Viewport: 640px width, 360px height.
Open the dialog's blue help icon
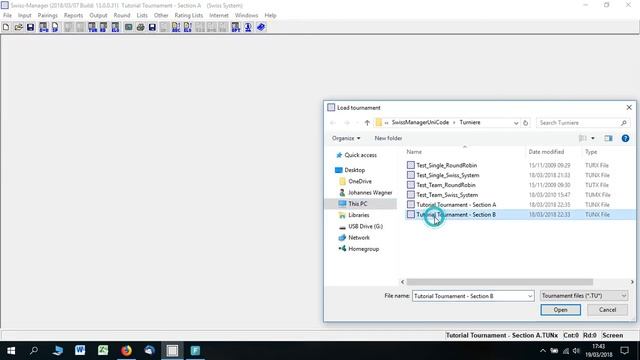tap(625, 138)
